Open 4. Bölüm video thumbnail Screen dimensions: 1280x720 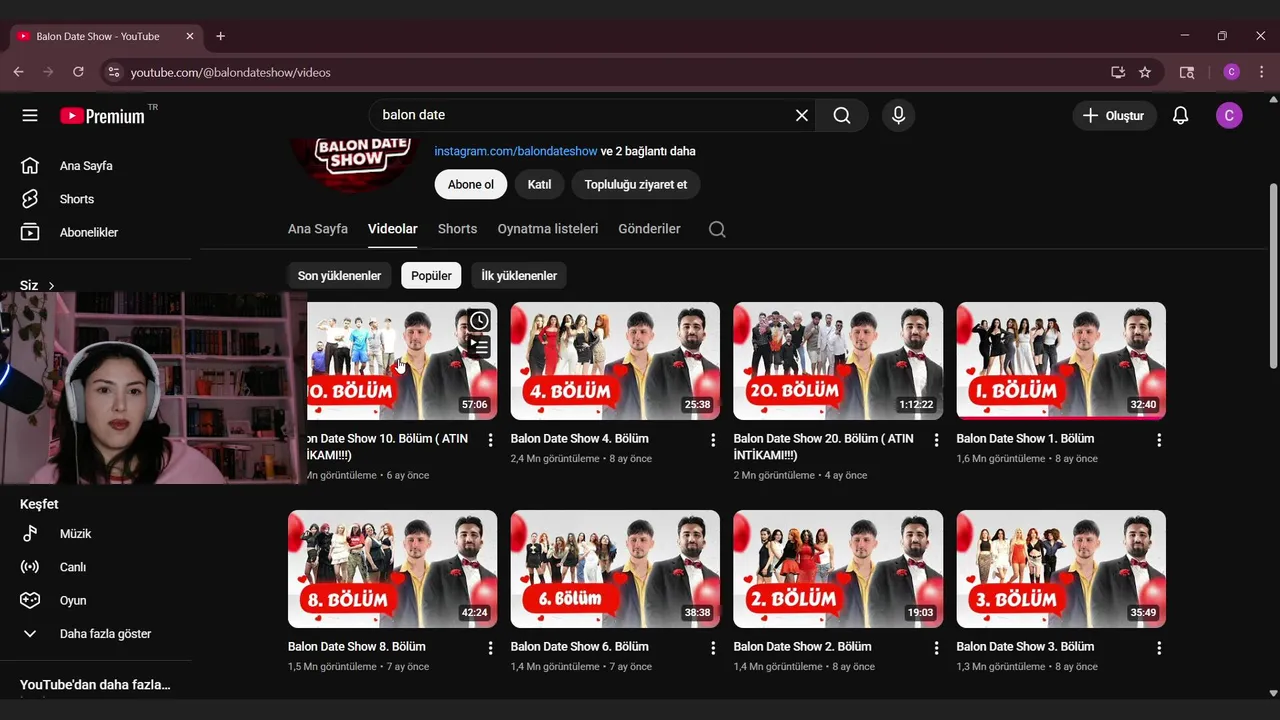point(615,361)
